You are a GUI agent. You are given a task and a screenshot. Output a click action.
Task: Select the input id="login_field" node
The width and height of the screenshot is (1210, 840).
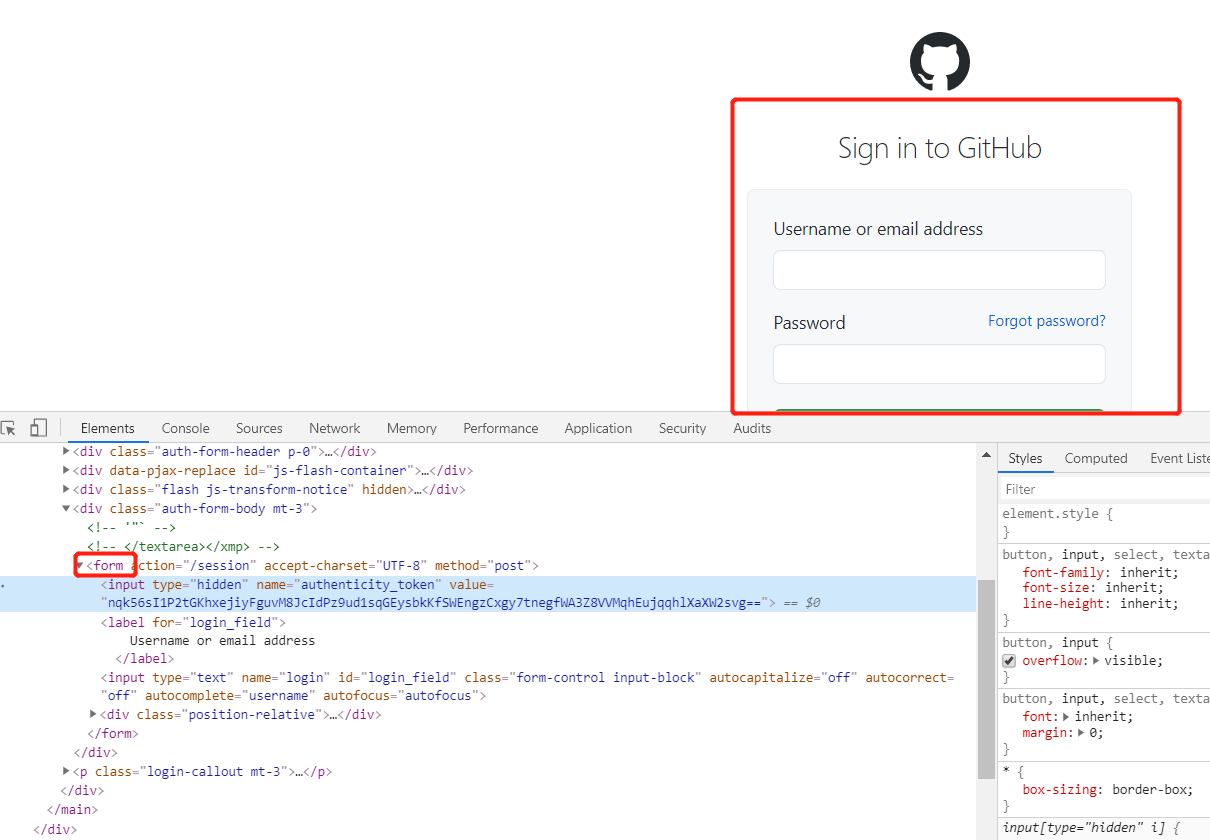528,686
